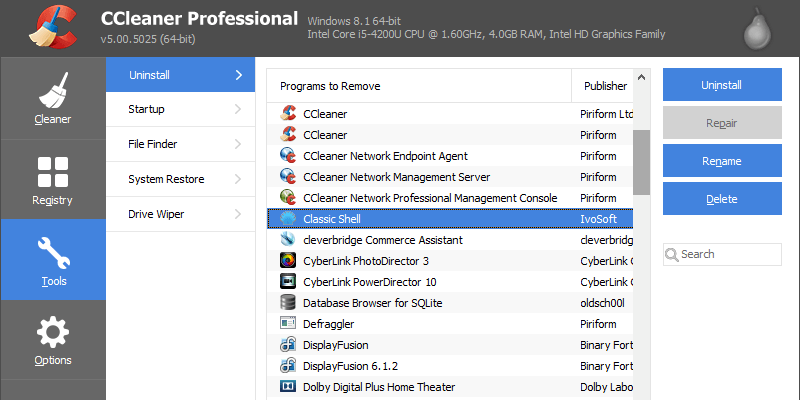Screen dimensions: 800x400
Task: Select Database Browser for SQLite entry
Action: click(x=450, y=303)
